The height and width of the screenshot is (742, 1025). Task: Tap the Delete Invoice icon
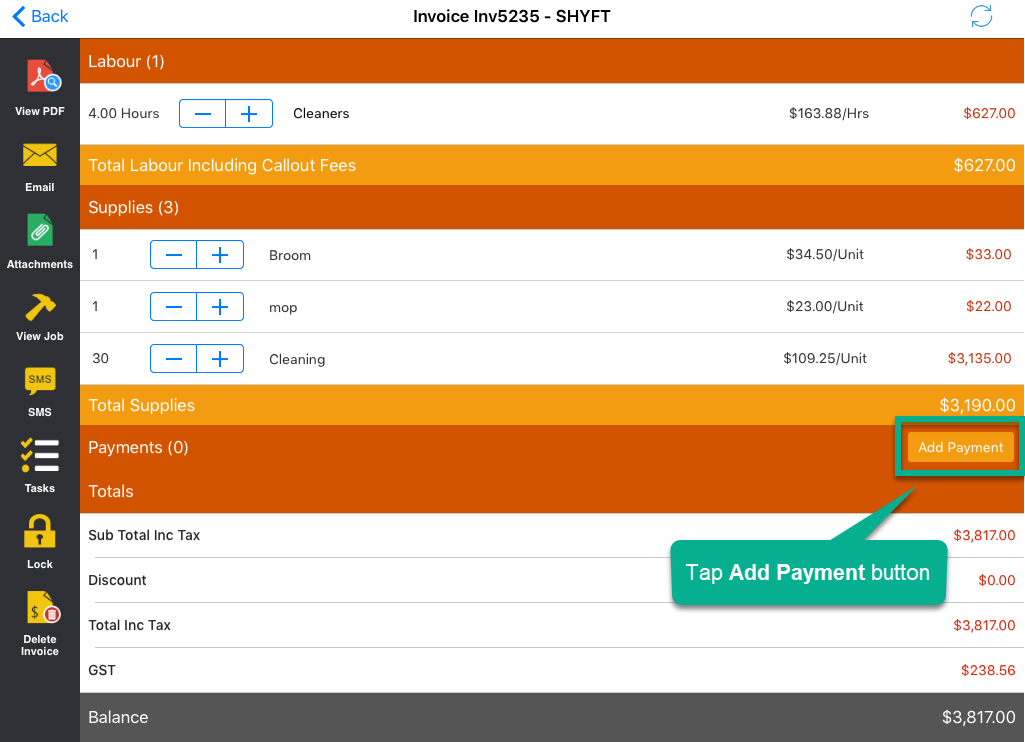point(40,609)
